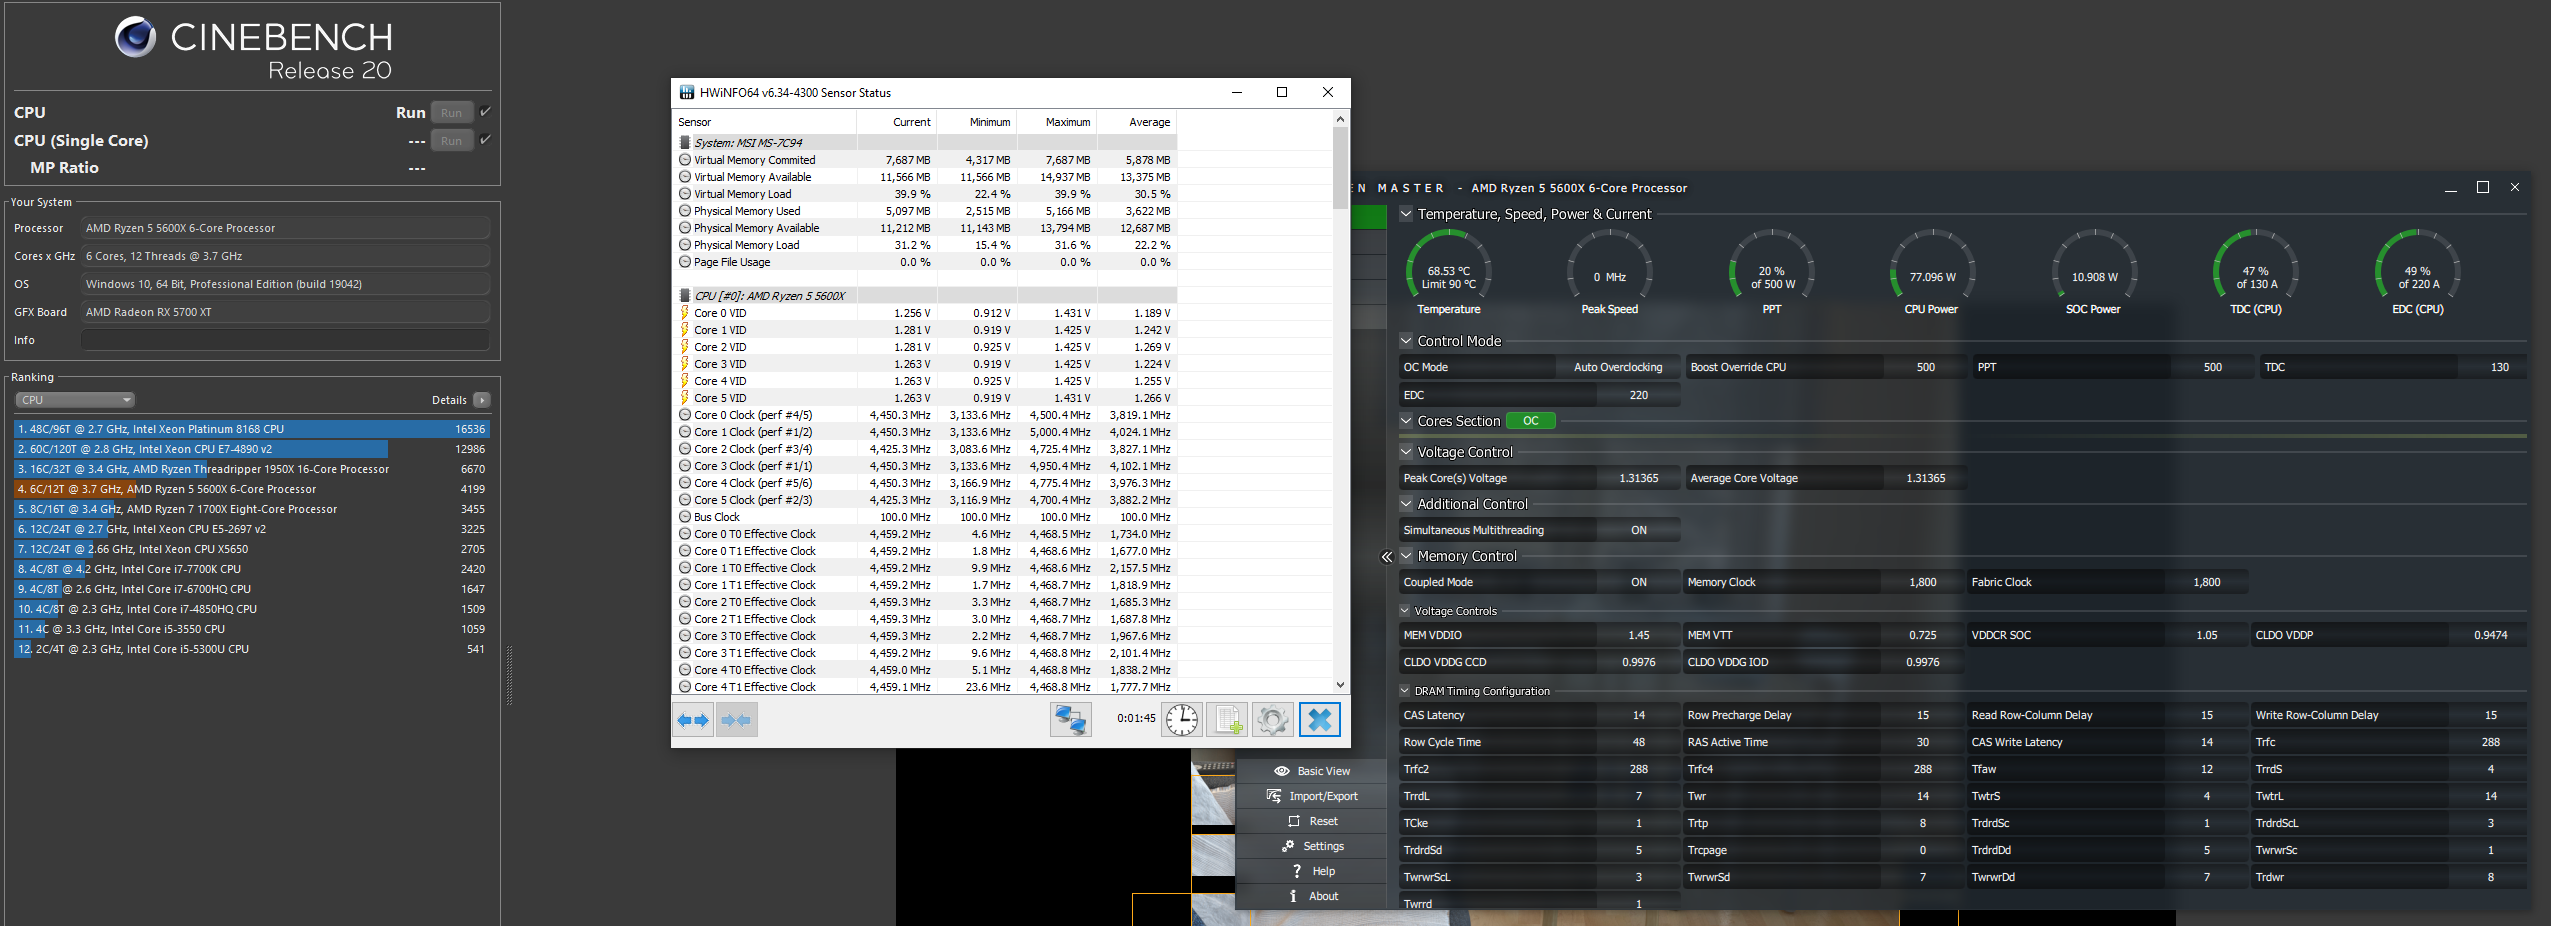Click the Current column header in HWiNFO

click(897, 122)
